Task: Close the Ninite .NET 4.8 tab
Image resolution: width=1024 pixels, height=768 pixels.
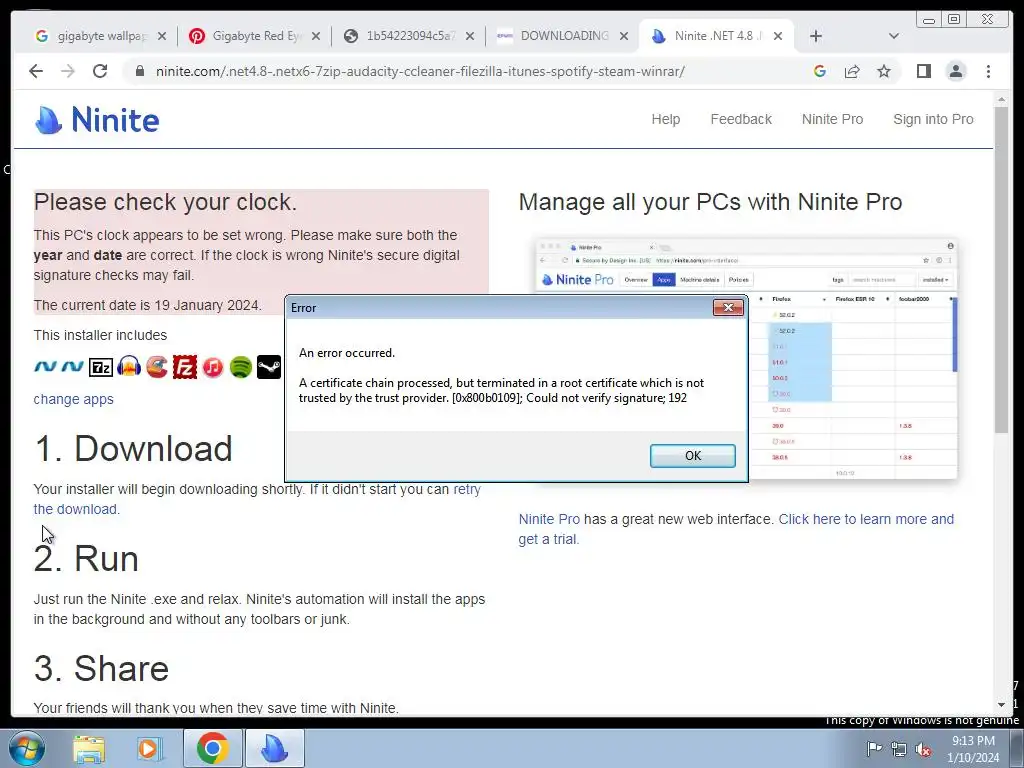Action: point(778,36)
